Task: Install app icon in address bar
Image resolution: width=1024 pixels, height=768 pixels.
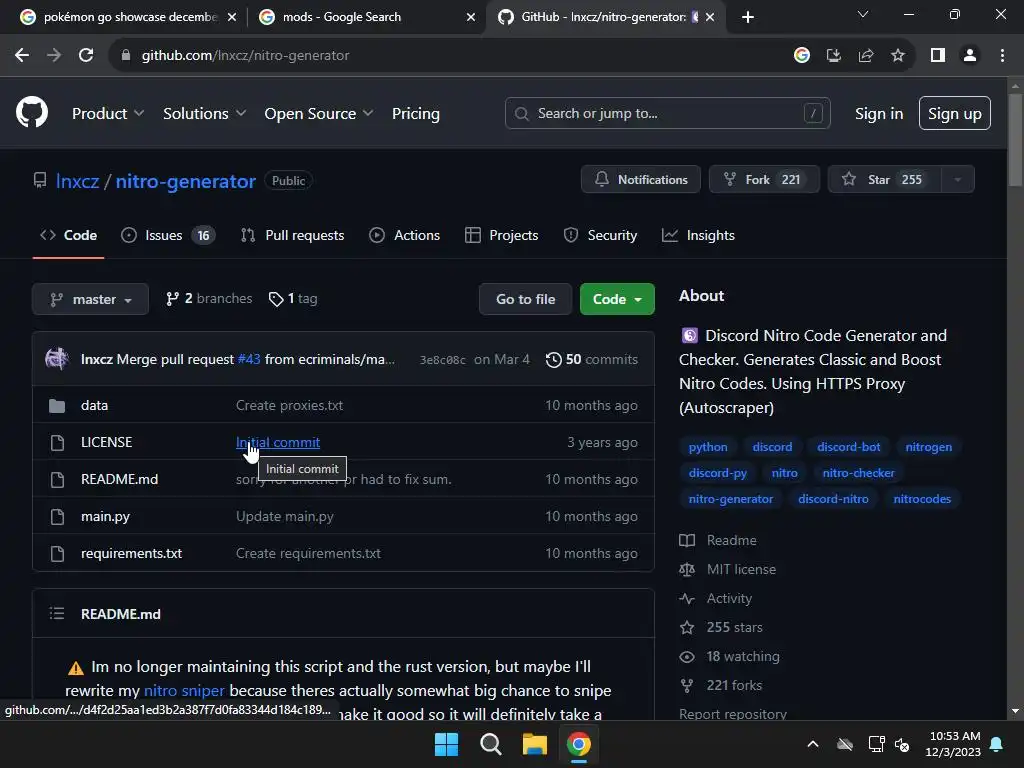Action: [x=834, y=56]
